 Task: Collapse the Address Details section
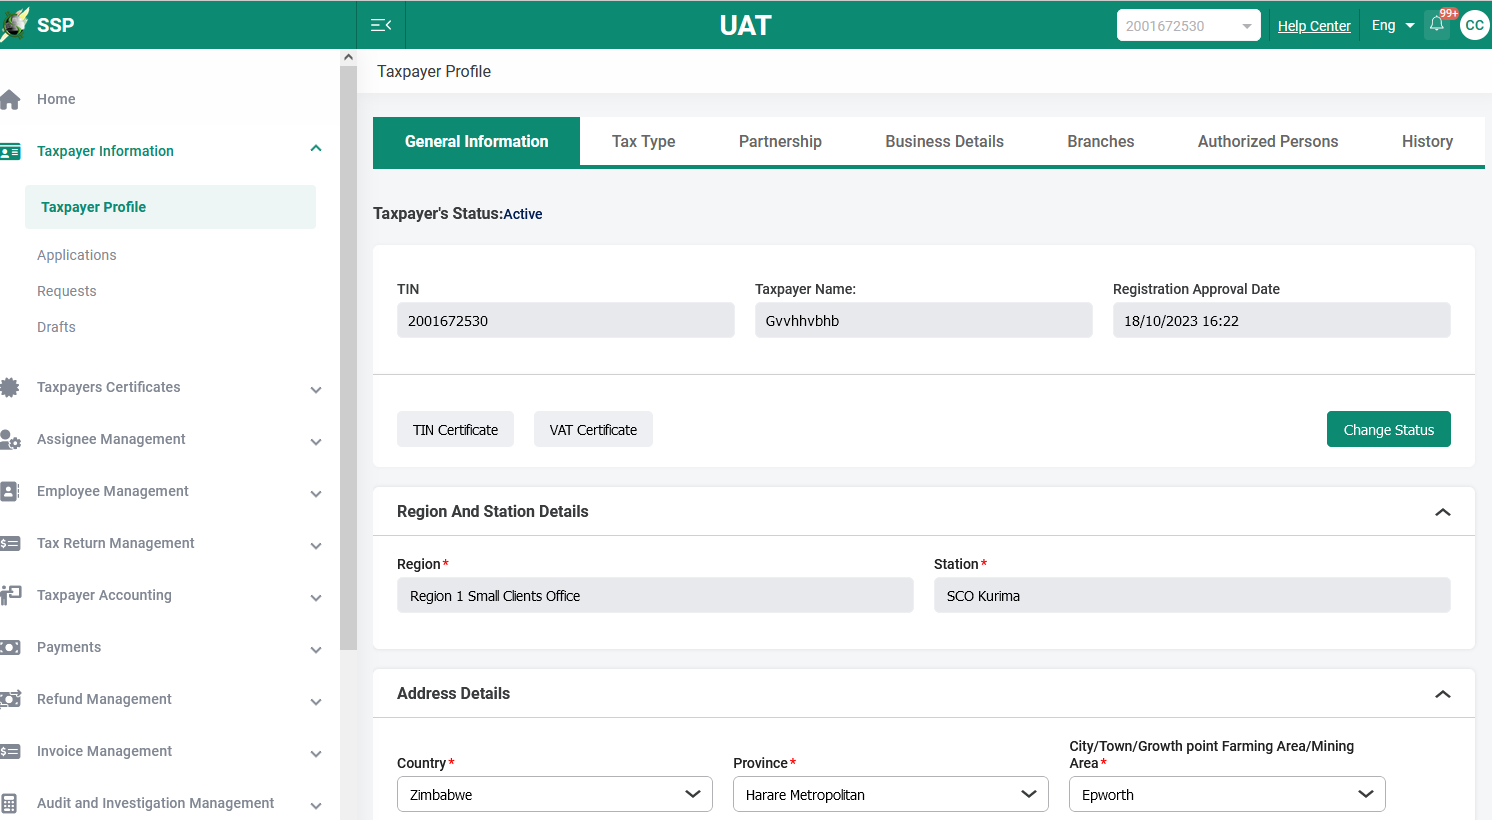click(1442, 694)
